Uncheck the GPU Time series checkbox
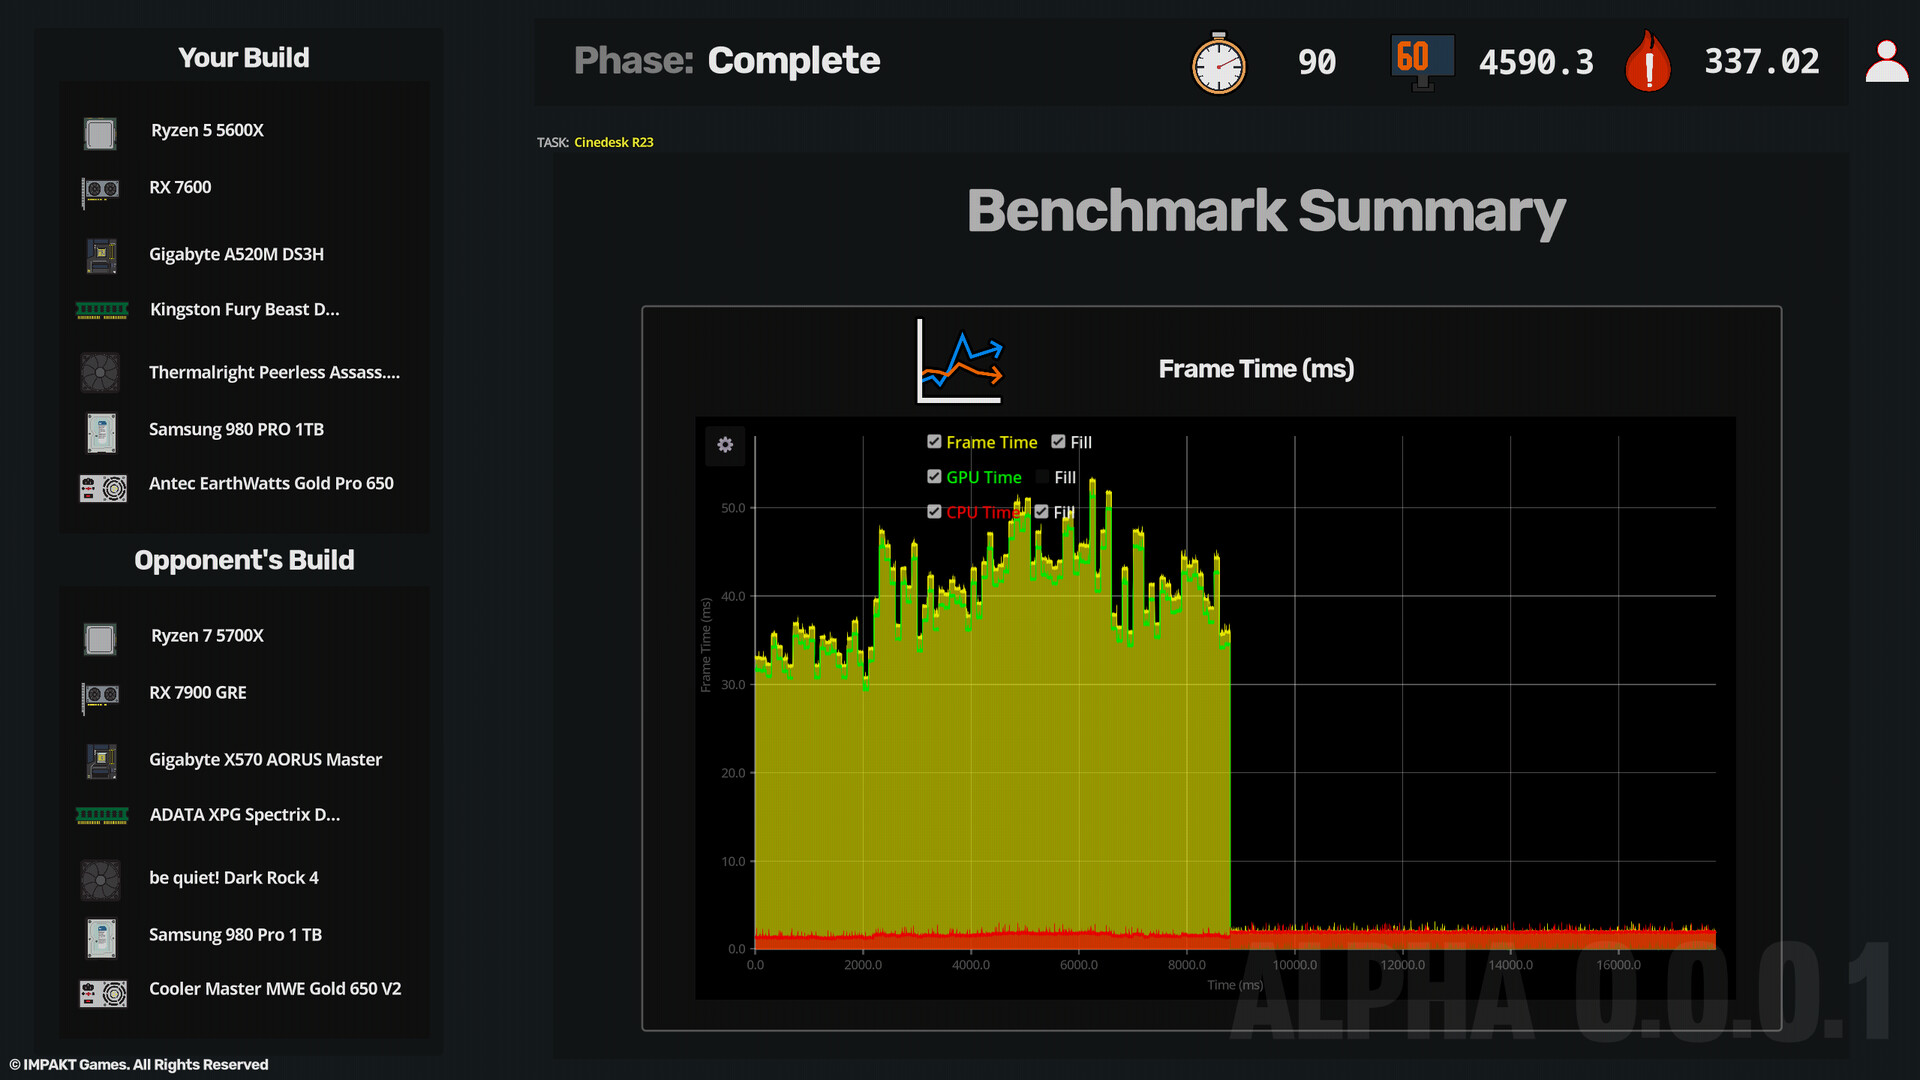This screenshot has width=1920, height=1080. tap(934, 477)
